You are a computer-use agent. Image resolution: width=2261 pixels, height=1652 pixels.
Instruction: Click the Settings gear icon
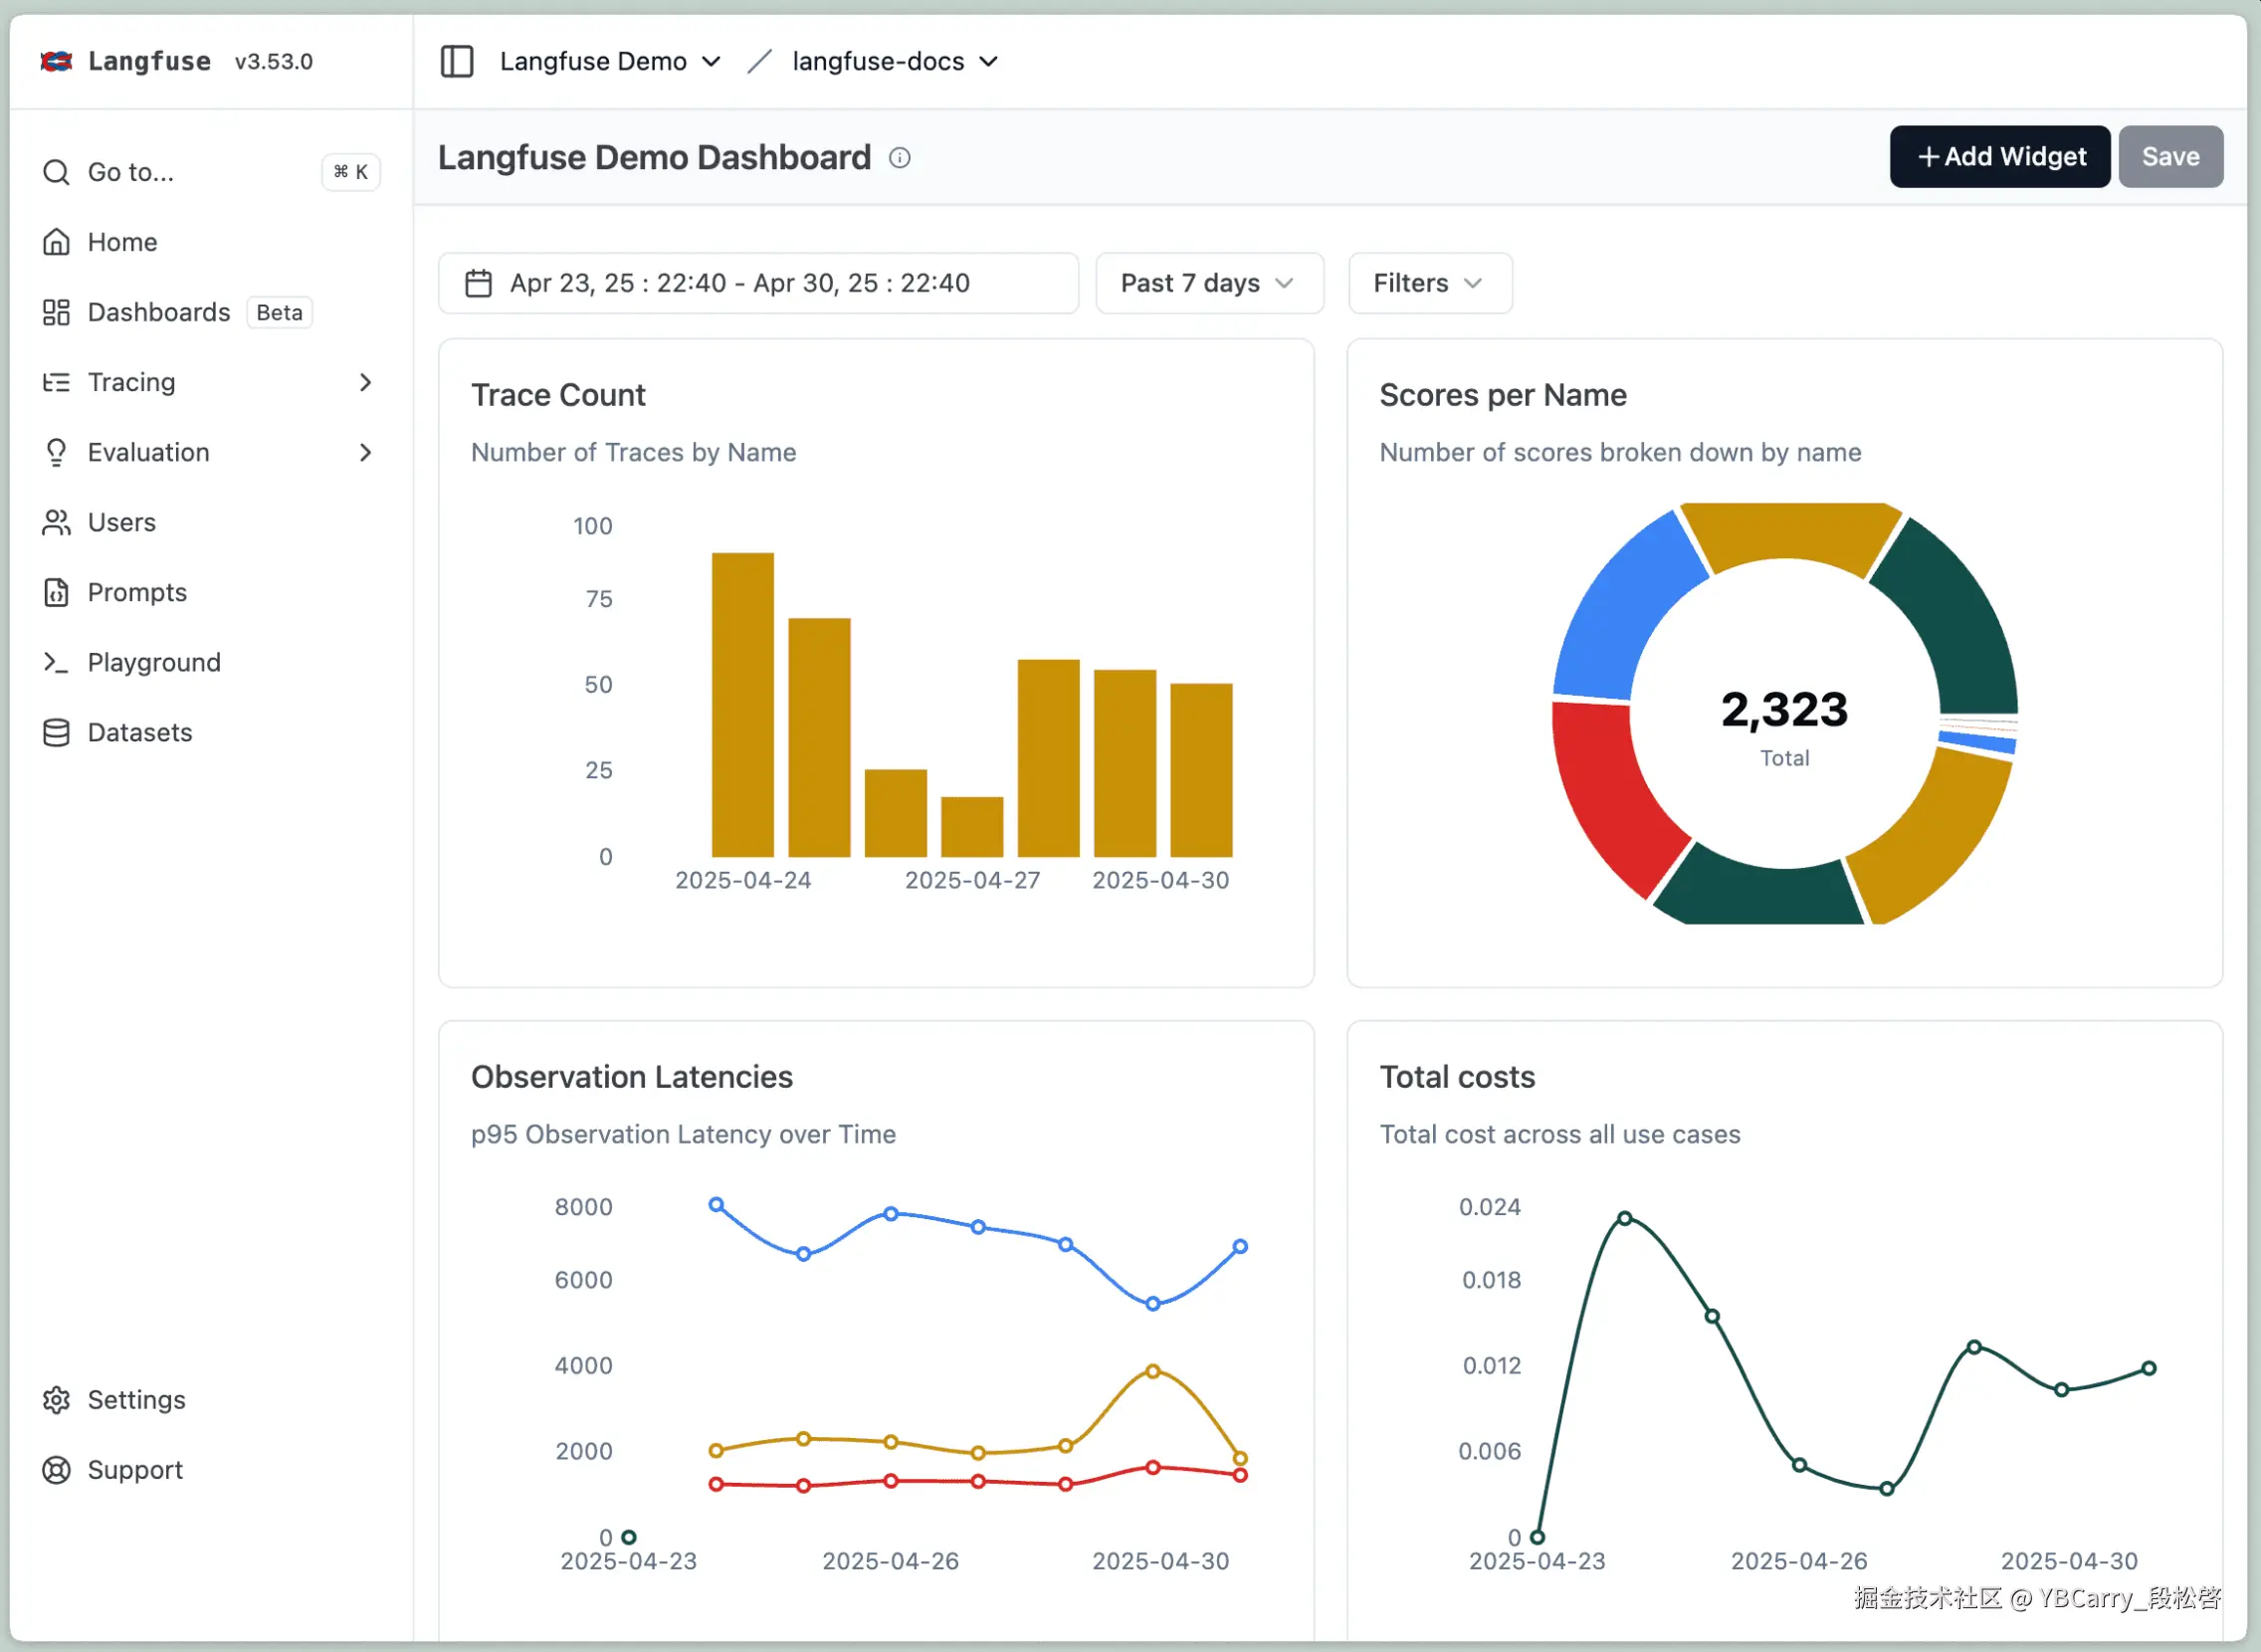coord(56,1399)
